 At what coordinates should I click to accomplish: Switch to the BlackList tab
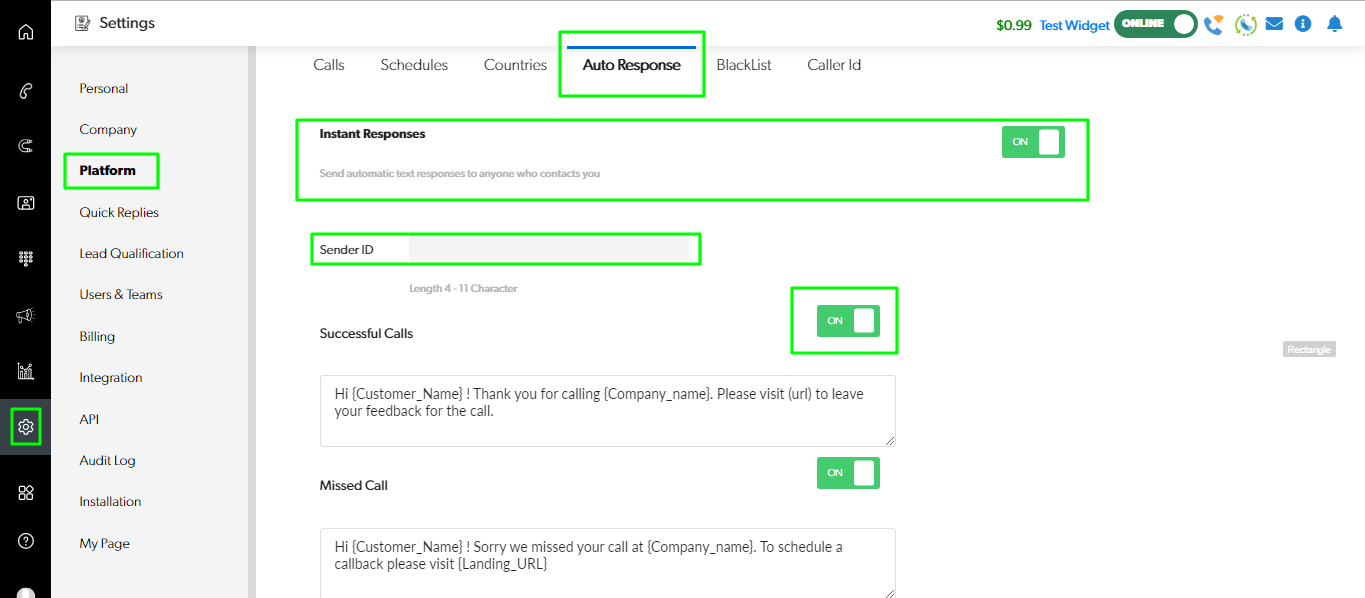(744, 65)
